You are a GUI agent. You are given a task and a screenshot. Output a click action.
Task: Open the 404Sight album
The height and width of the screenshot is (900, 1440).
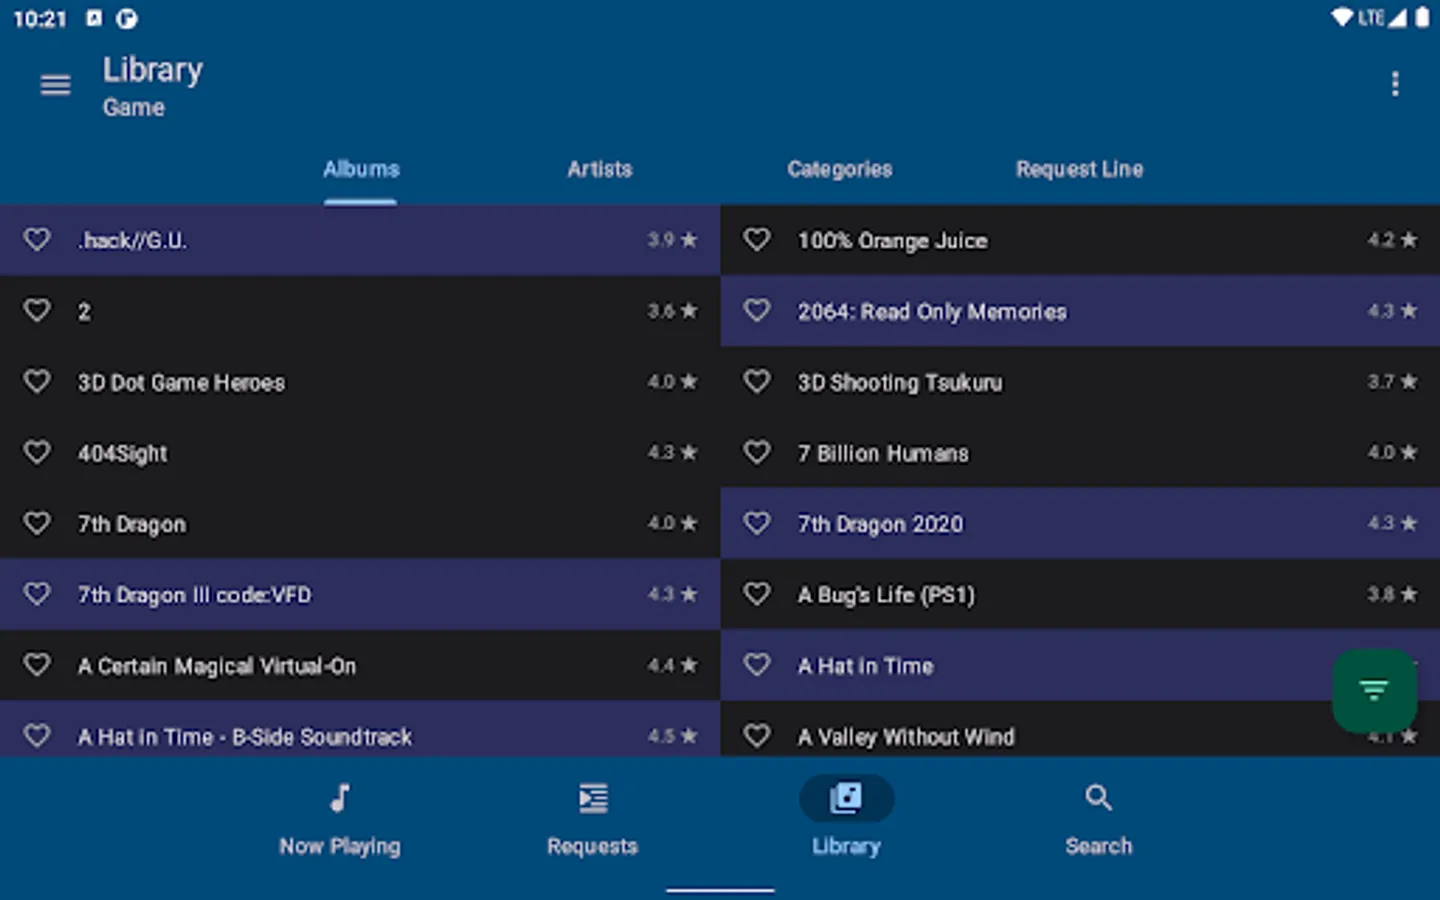pos(123,454)
